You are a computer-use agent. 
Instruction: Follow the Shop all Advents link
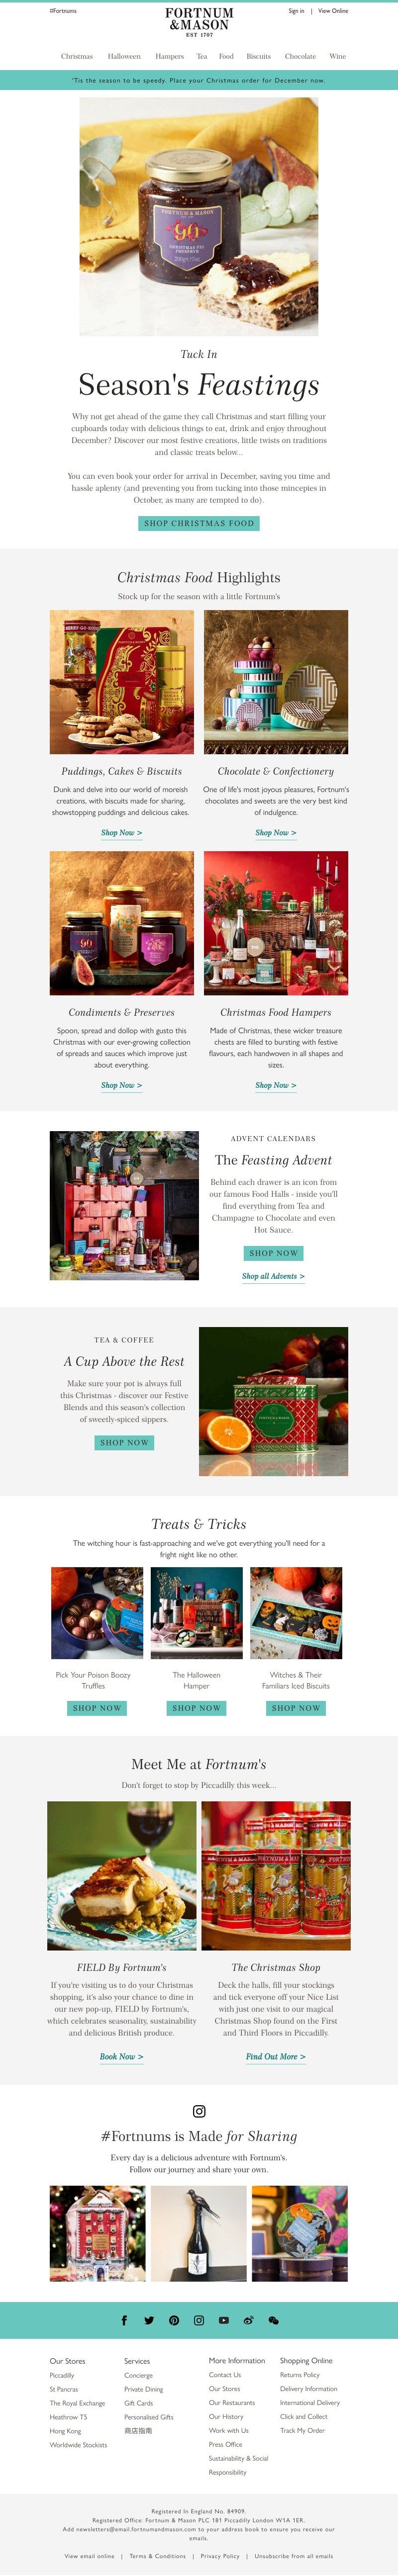click(x=273, y=1276)
